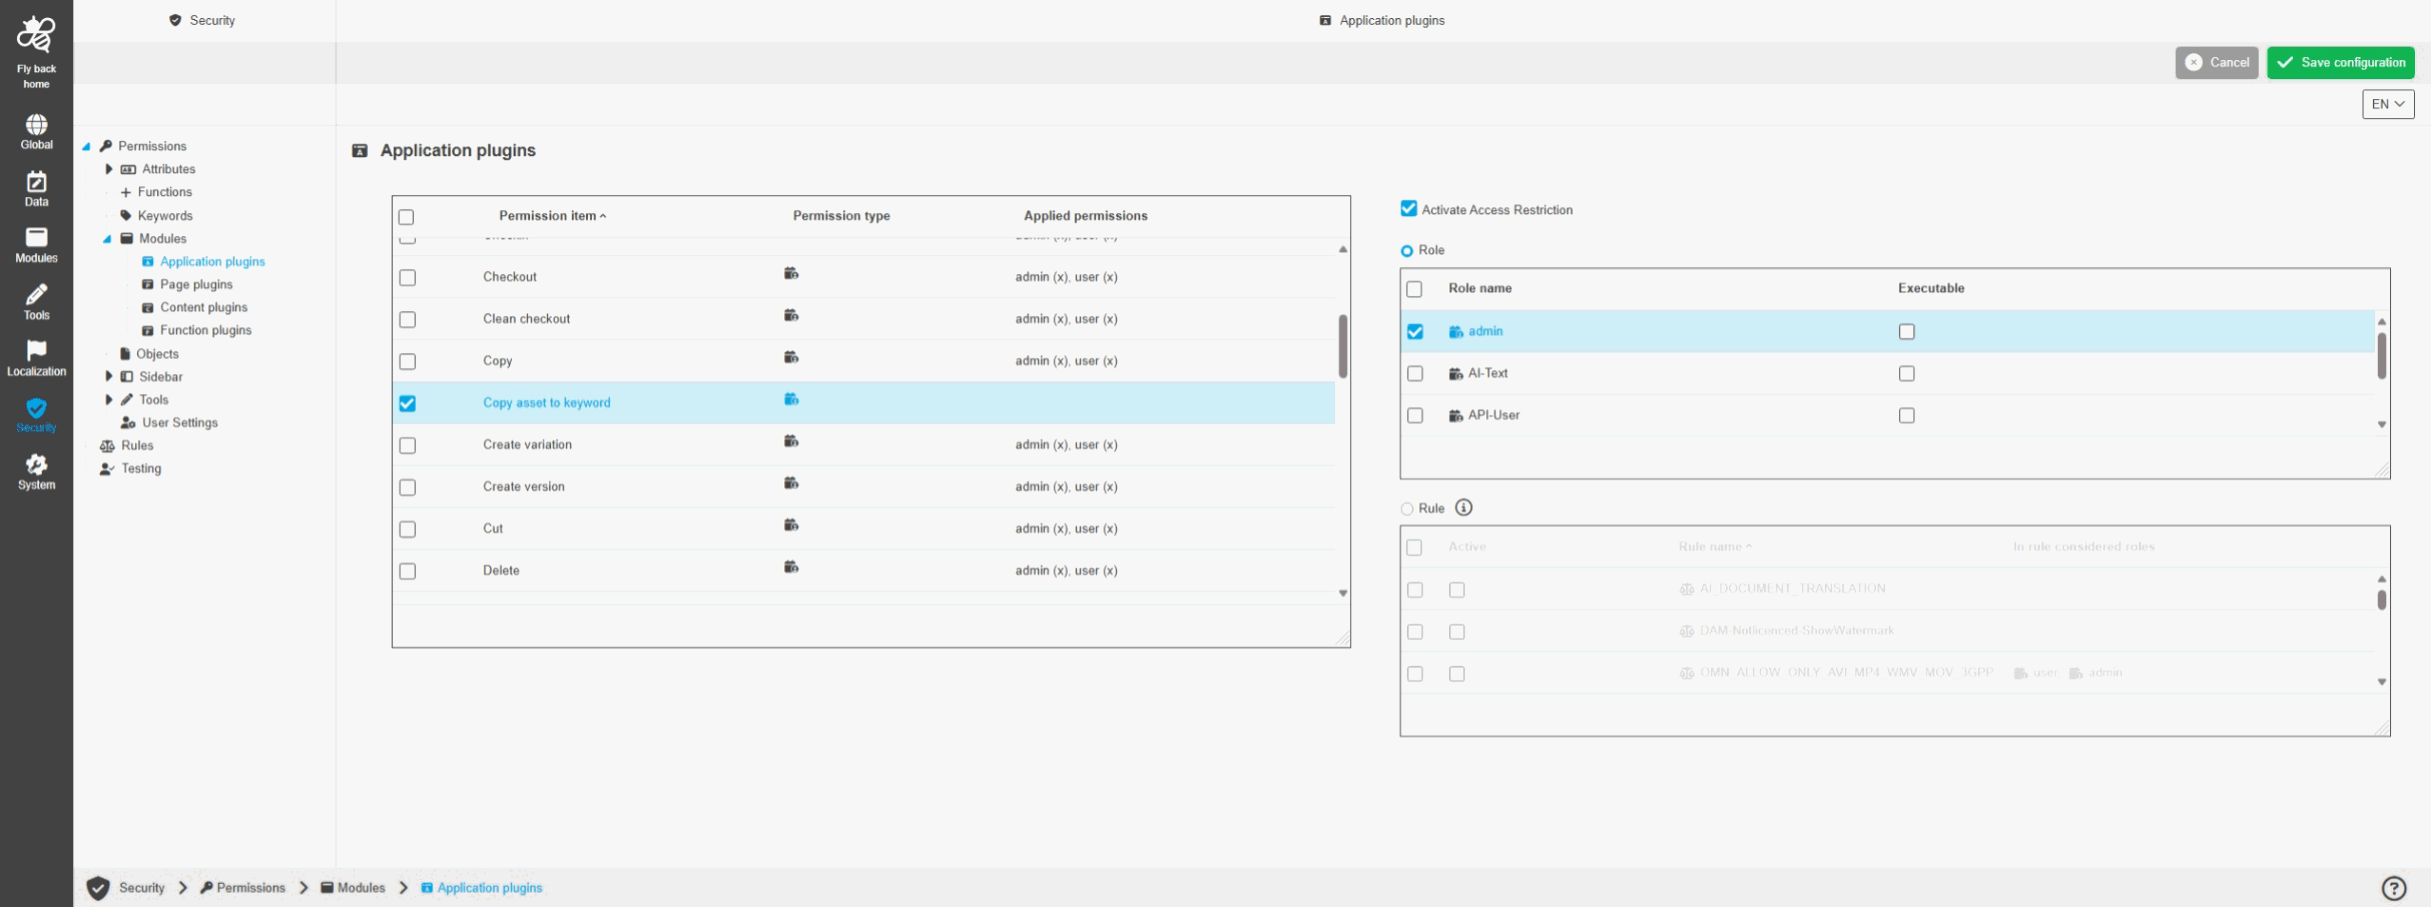This screenshot has width=2431, height=907.
Task: Click the Save configuration button
Action: (x=2340, y=62)
